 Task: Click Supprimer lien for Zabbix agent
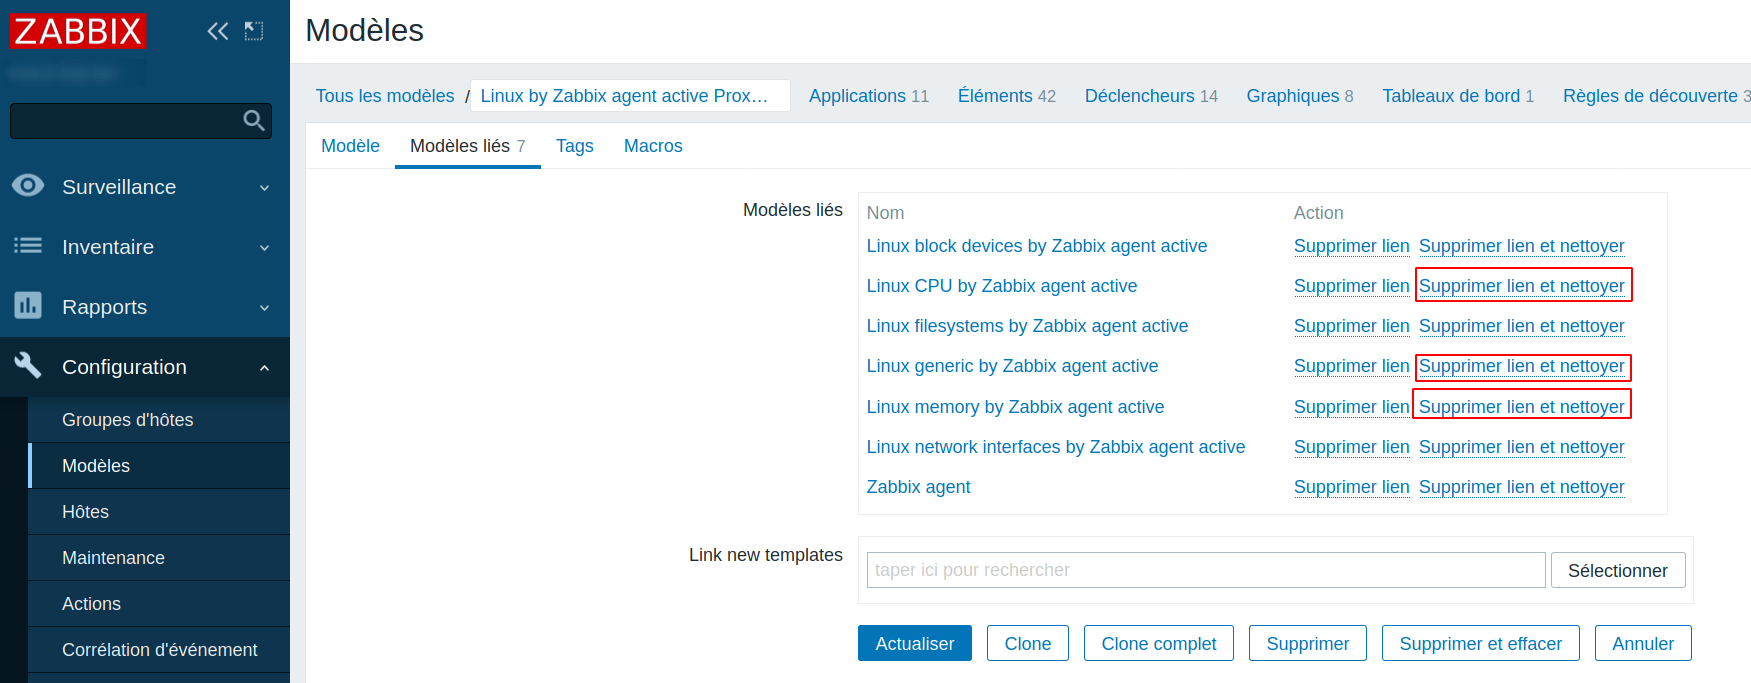point(1351,487)
